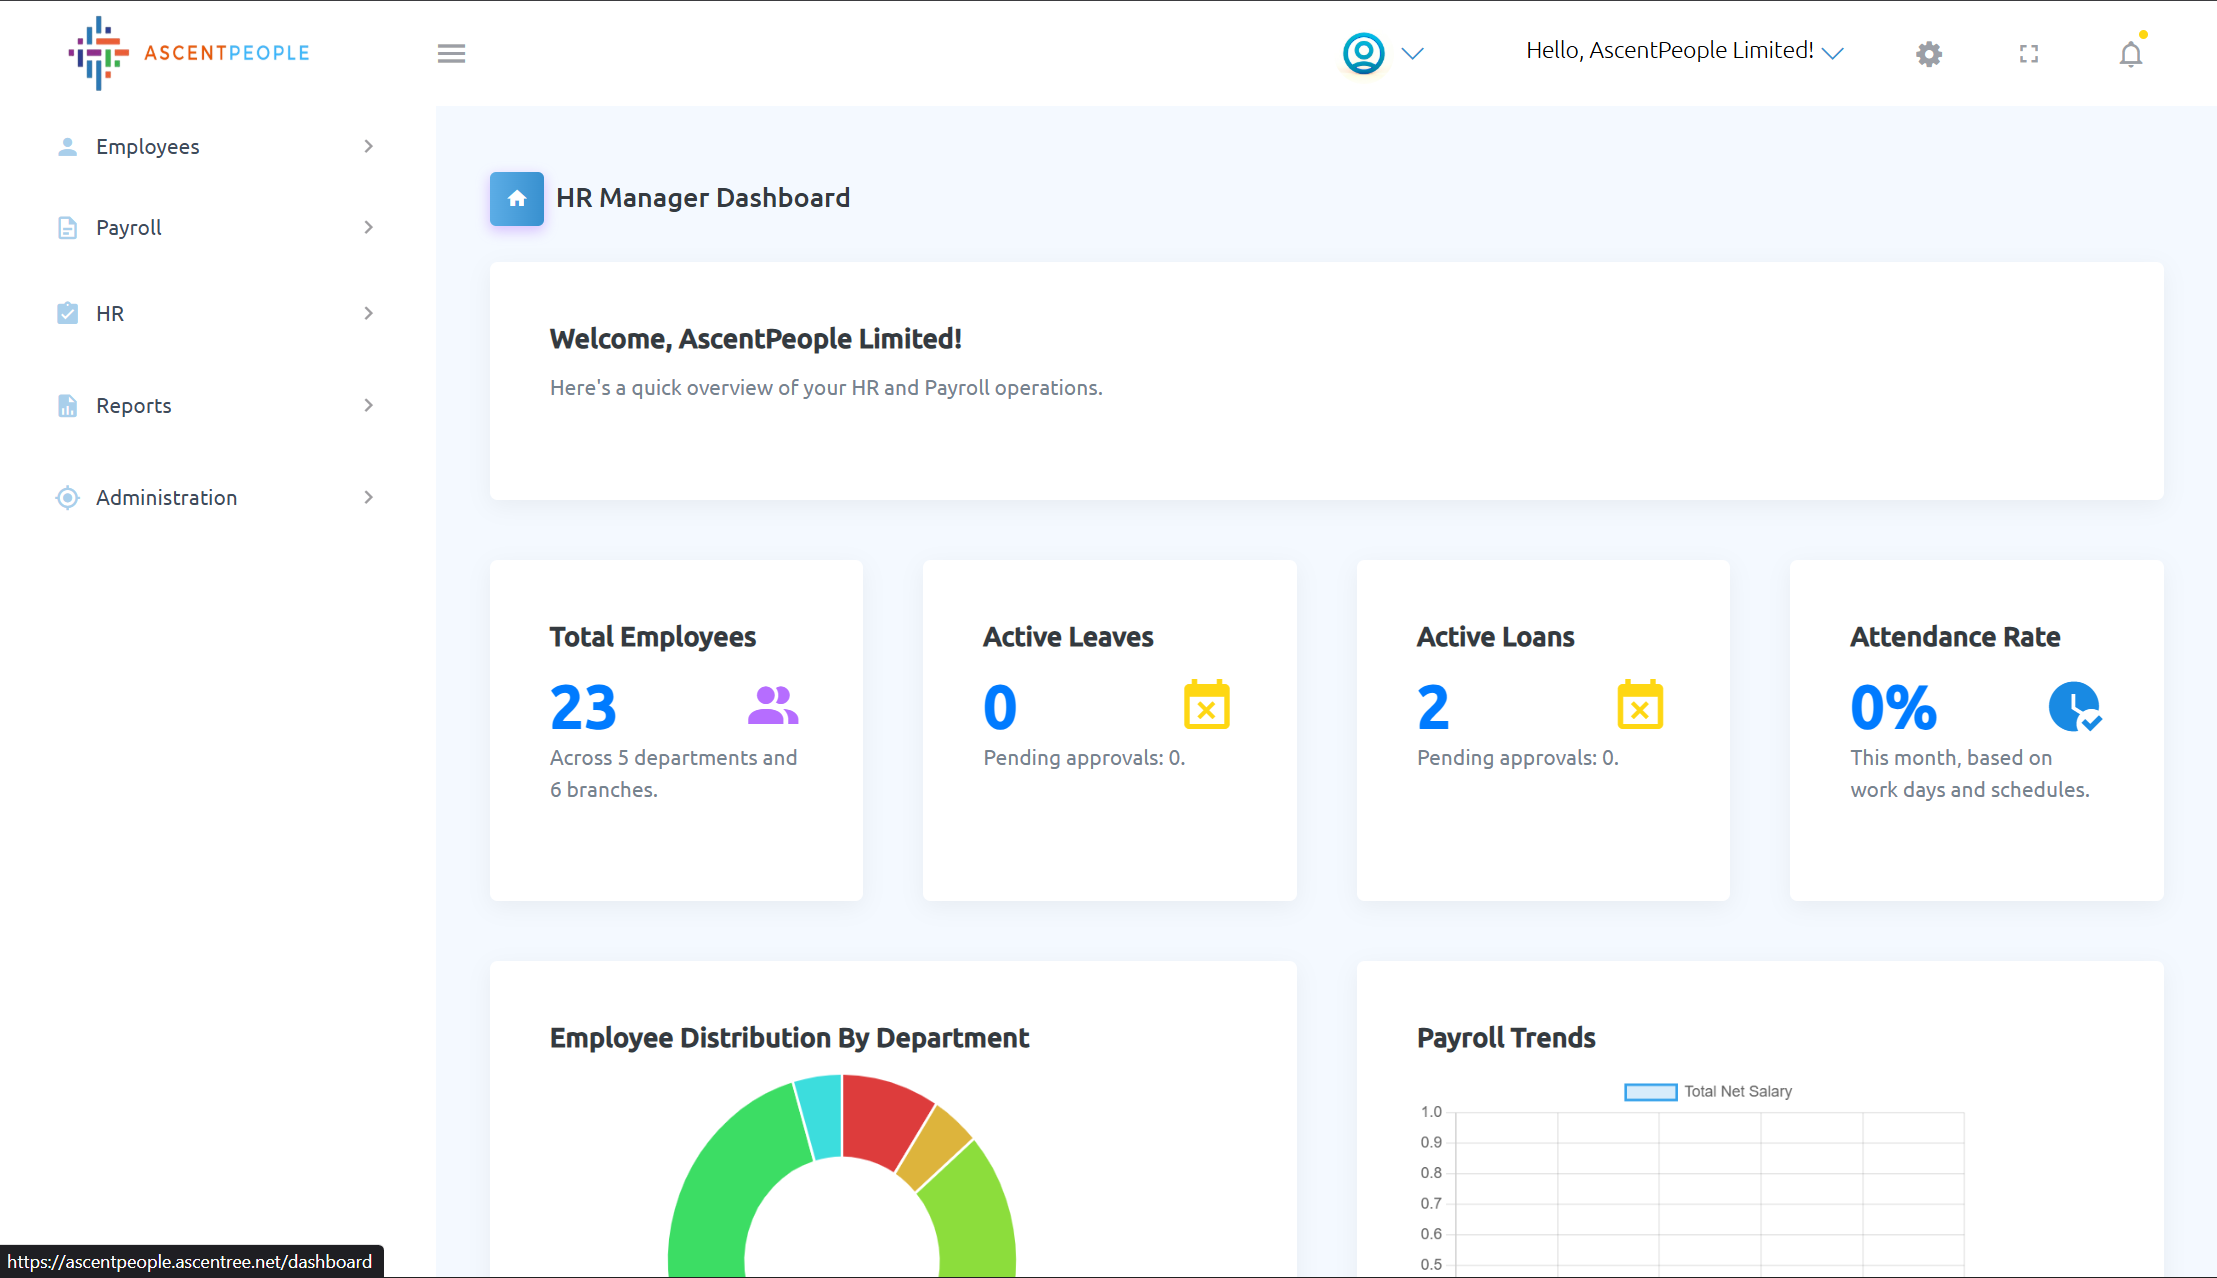Toggle the sidebar with the hamburger icon

451,53
